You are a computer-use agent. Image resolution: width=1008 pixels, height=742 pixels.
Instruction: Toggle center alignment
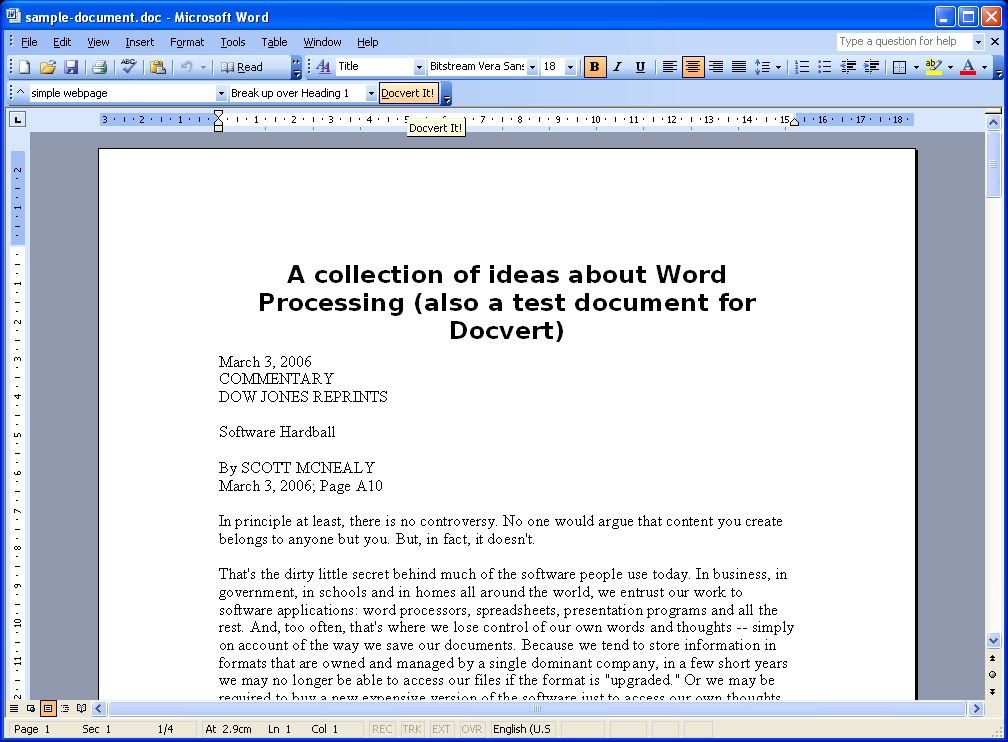[693, 67]
